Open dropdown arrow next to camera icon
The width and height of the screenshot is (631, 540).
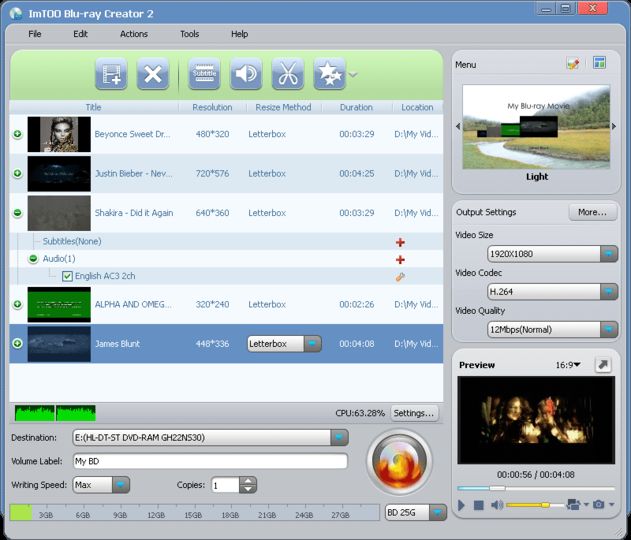tap(612, 505)
